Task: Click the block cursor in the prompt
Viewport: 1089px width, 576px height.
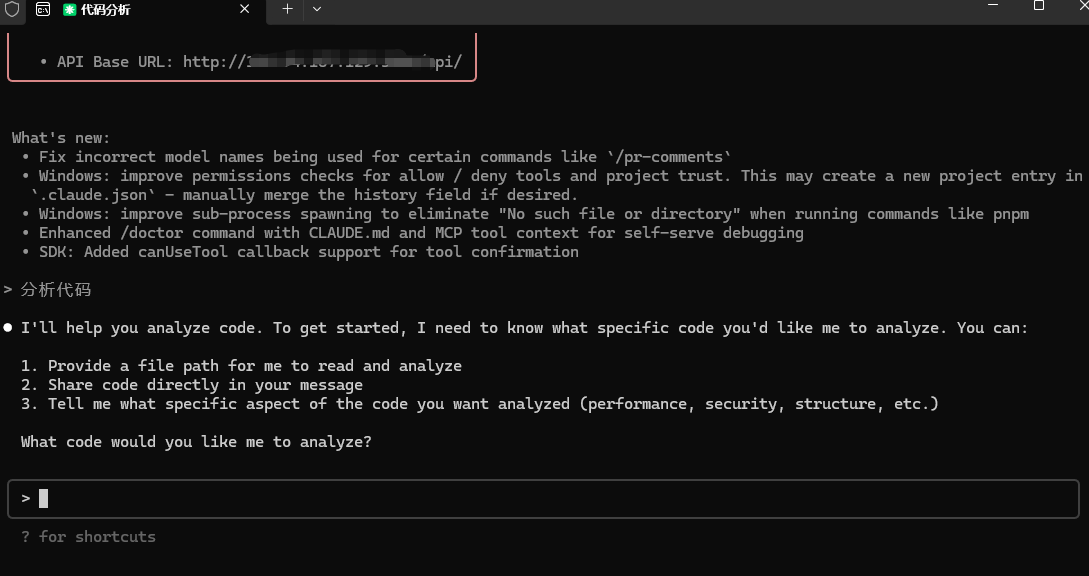Action: 43,498
